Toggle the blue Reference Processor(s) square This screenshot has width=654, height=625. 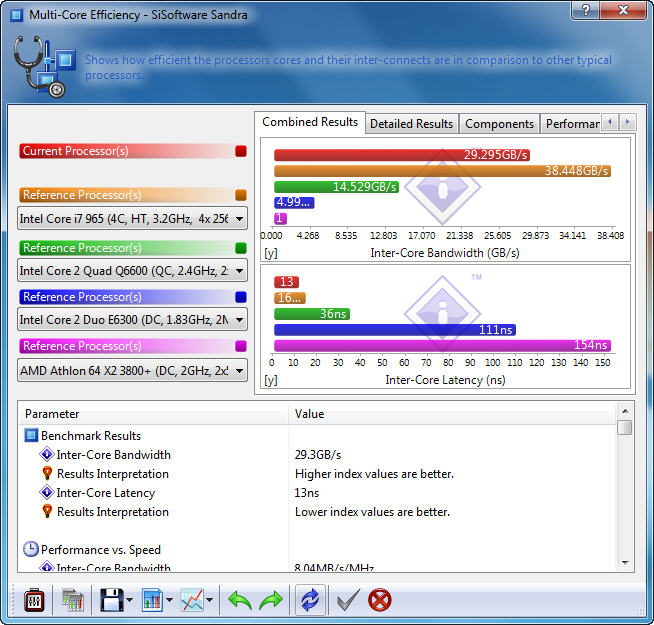coord(241,297)
